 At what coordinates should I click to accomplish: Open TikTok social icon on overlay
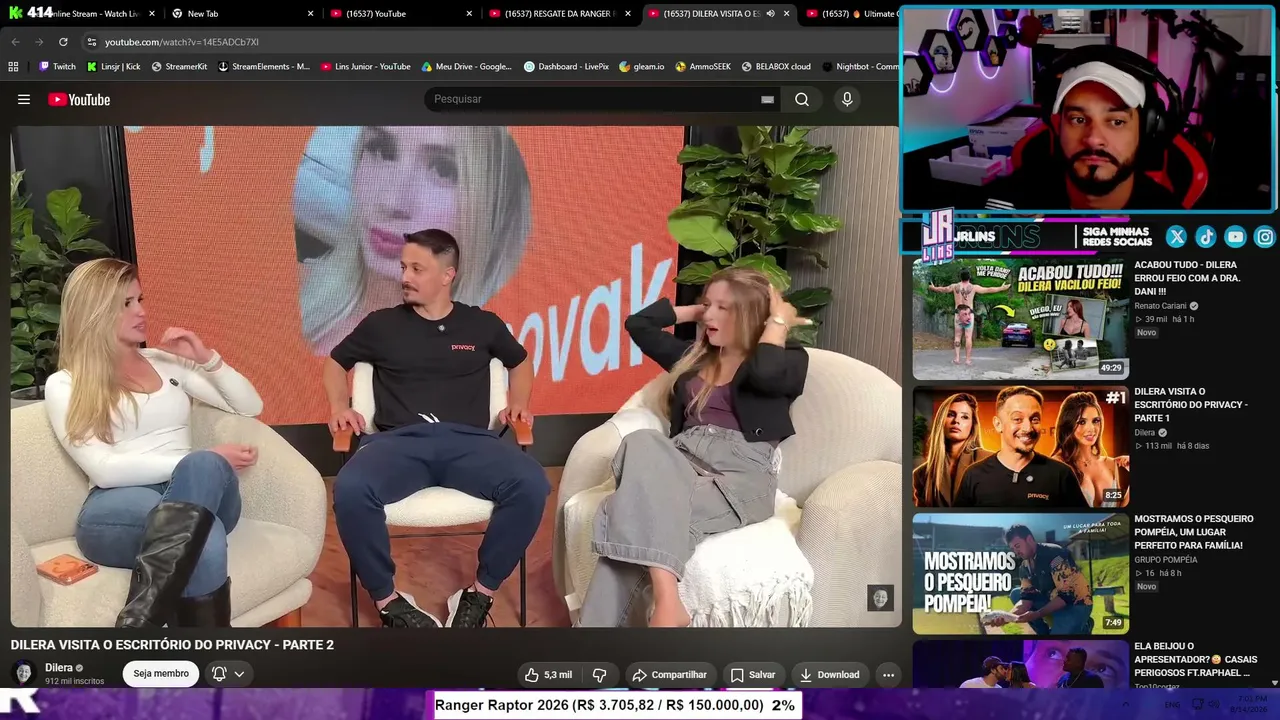(1206, 237)
